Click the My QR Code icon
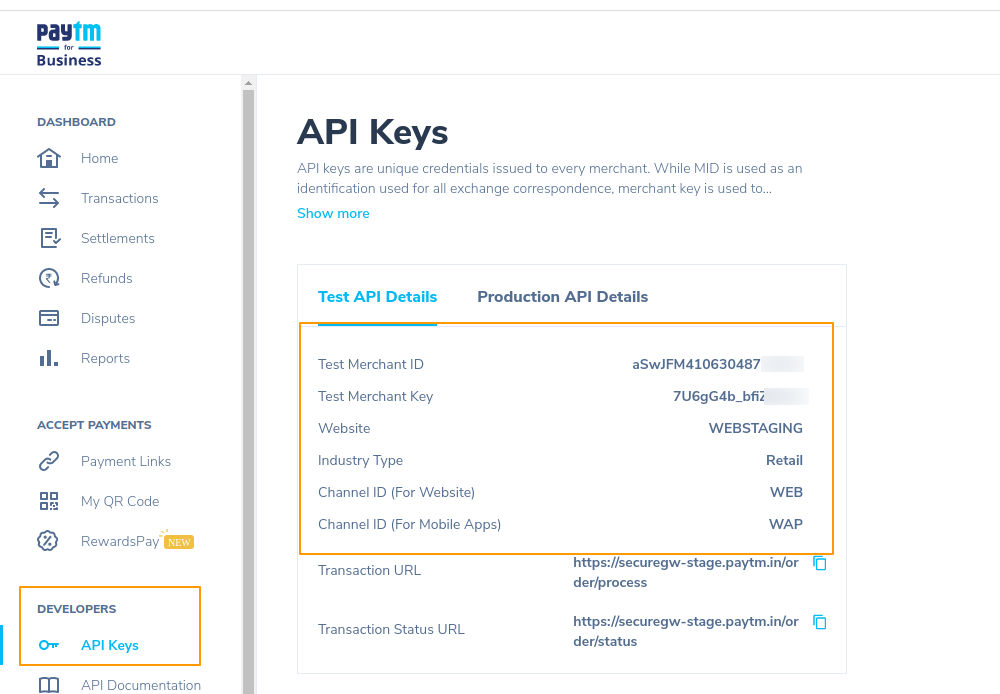 (x=48, y=501)
